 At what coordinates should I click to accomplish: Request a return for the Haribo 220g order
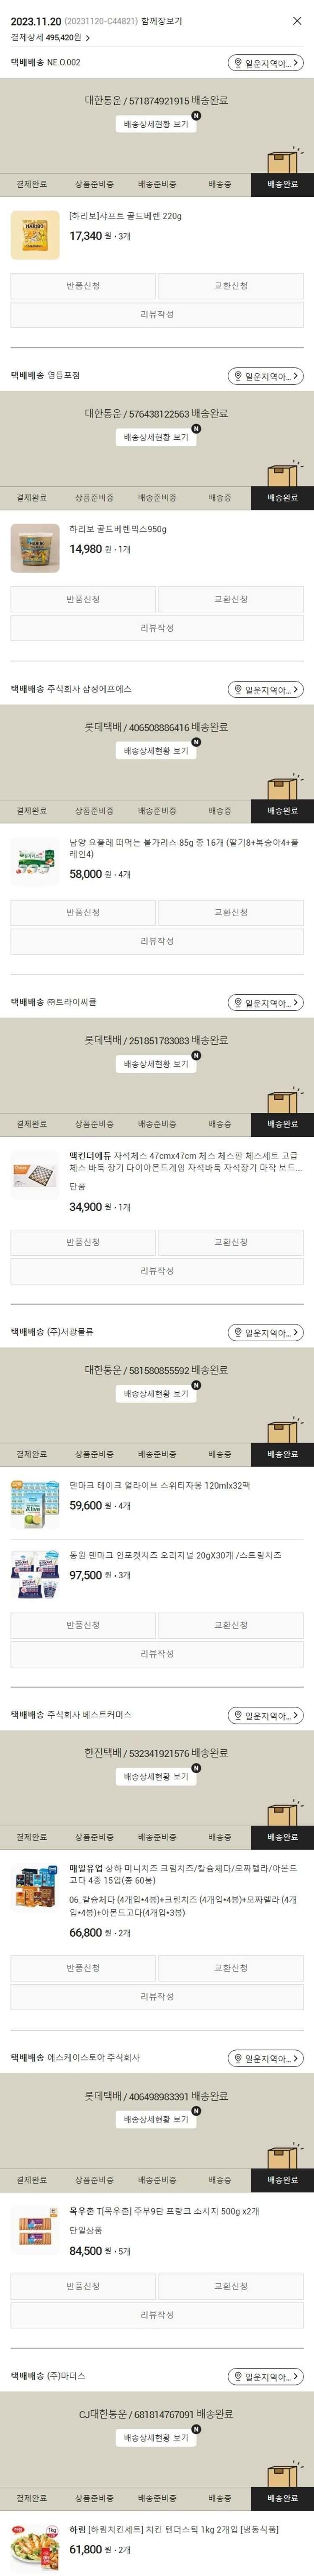(x=83, y=286)
